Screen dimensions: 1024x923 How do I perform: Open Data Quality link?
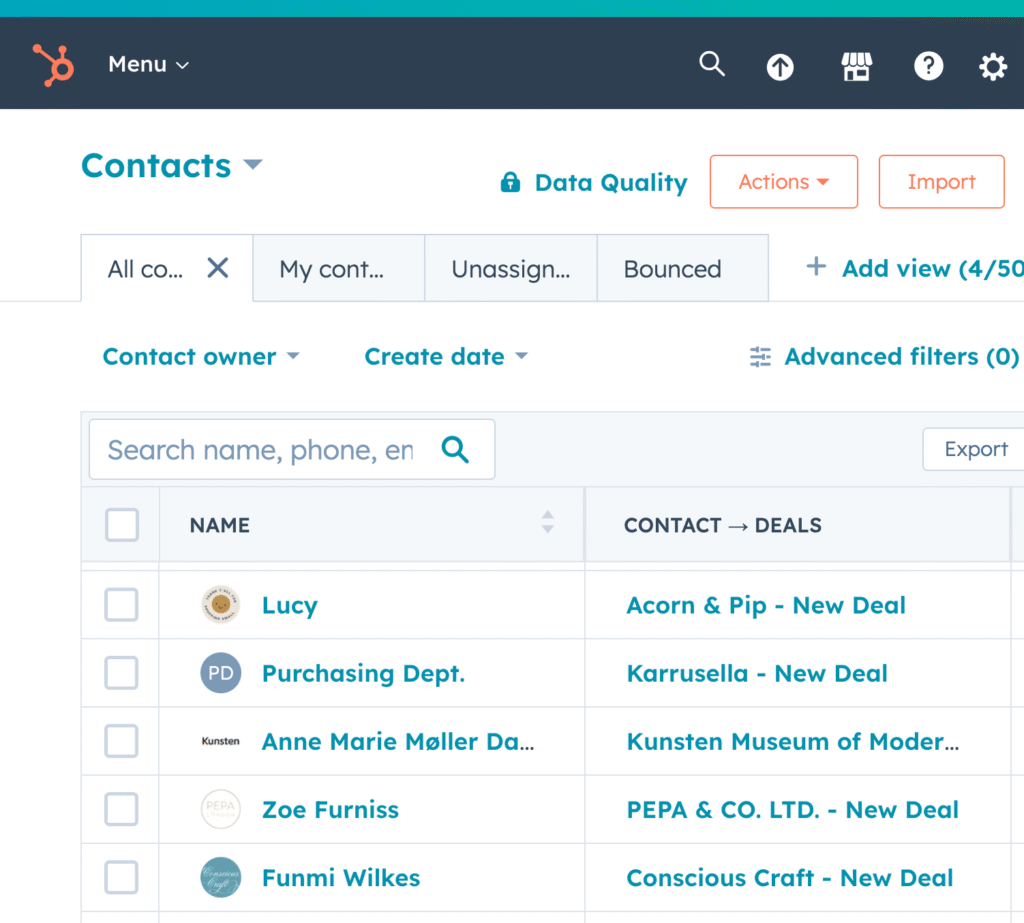611,182
